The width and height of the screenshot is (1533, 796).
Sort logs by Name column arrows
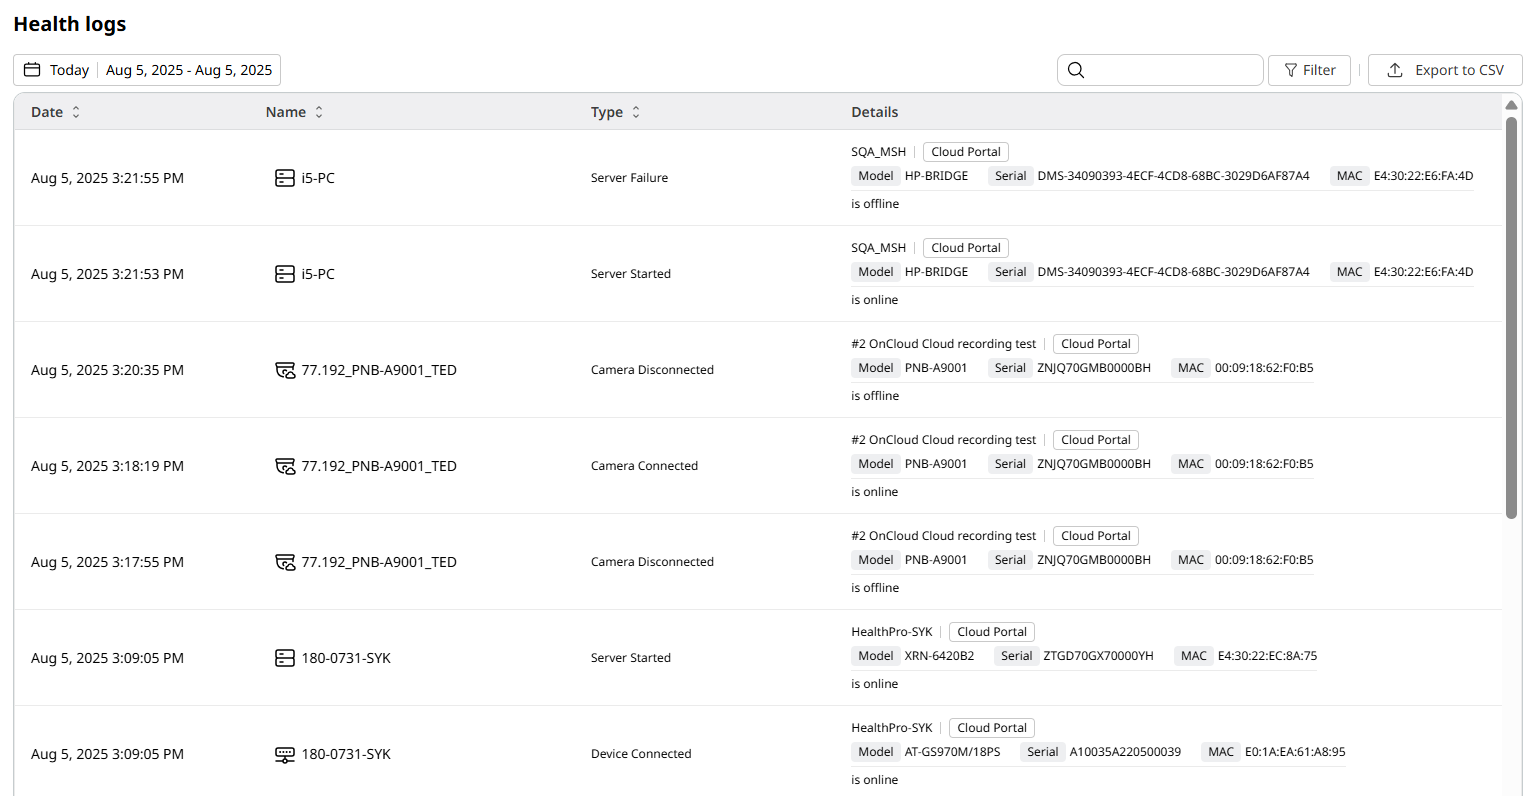pos(319,112)
